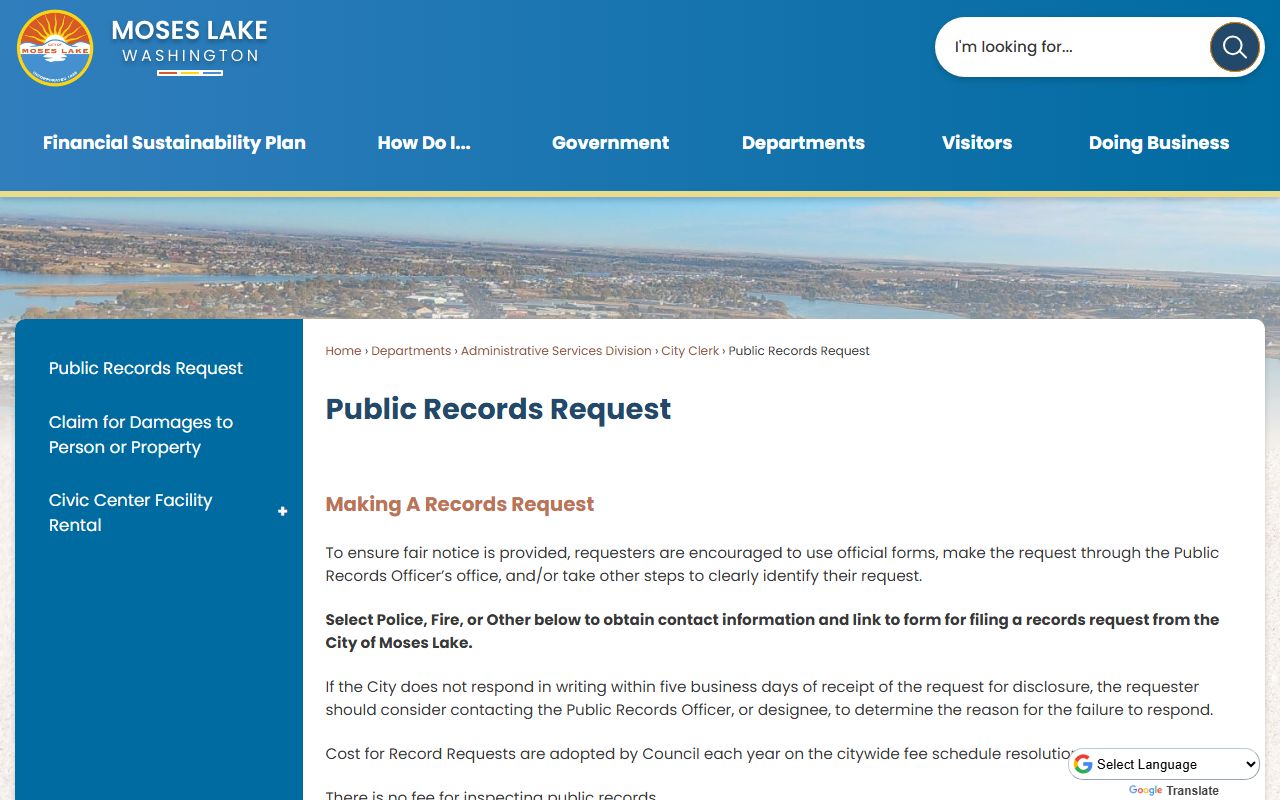This screenshot has width=1280, height=800.
Task: Click the Public Records Request page heading
Action: pyautogui.click(x=498, y=409)
